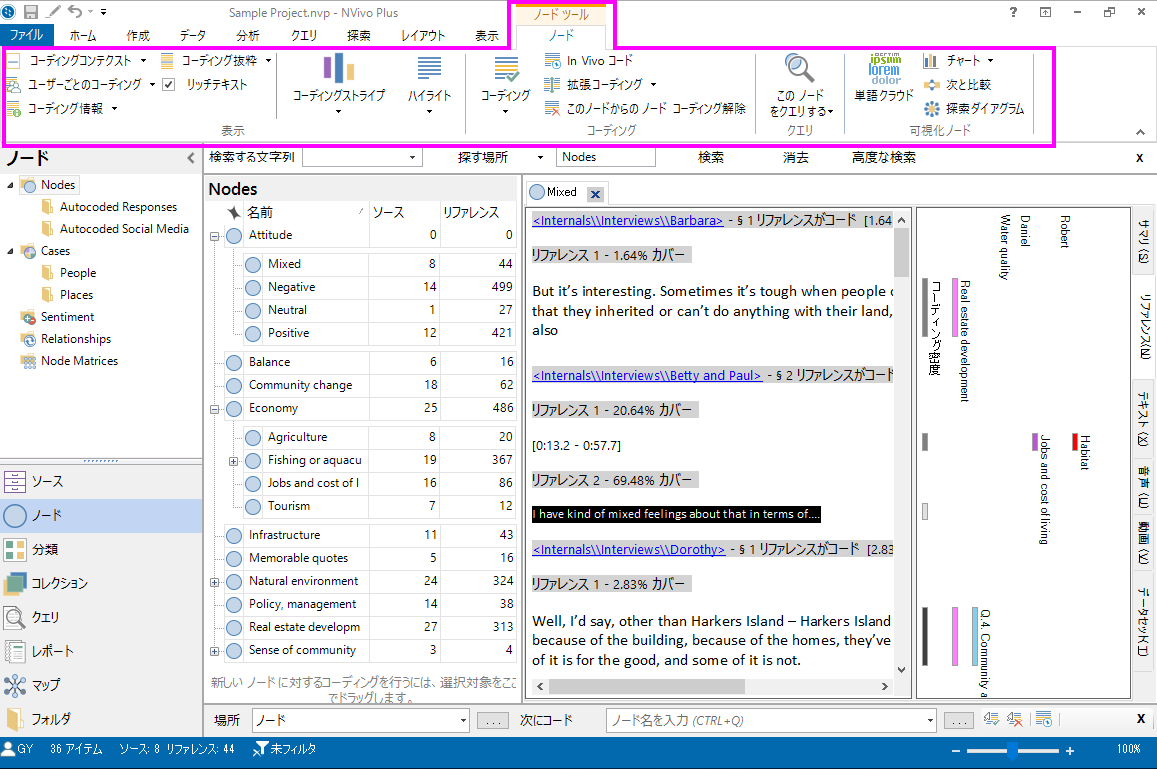
Task: Click the zoom out minus button
Action: click(x=956, y=751)
